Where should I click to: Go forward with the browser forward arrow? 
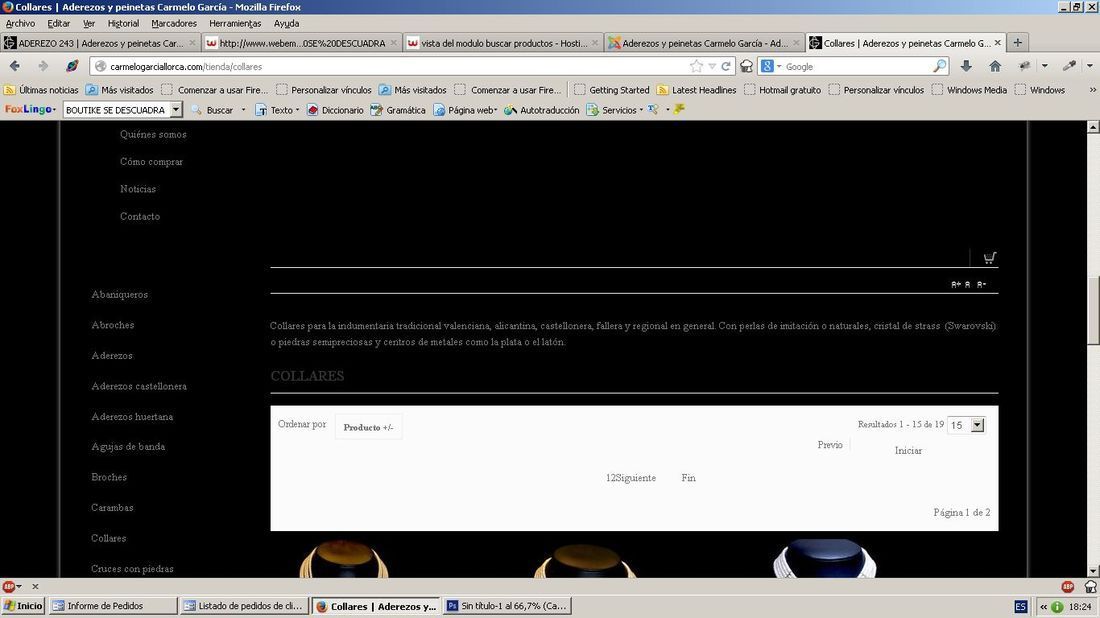pyautogui.click(x=43, y=66)
